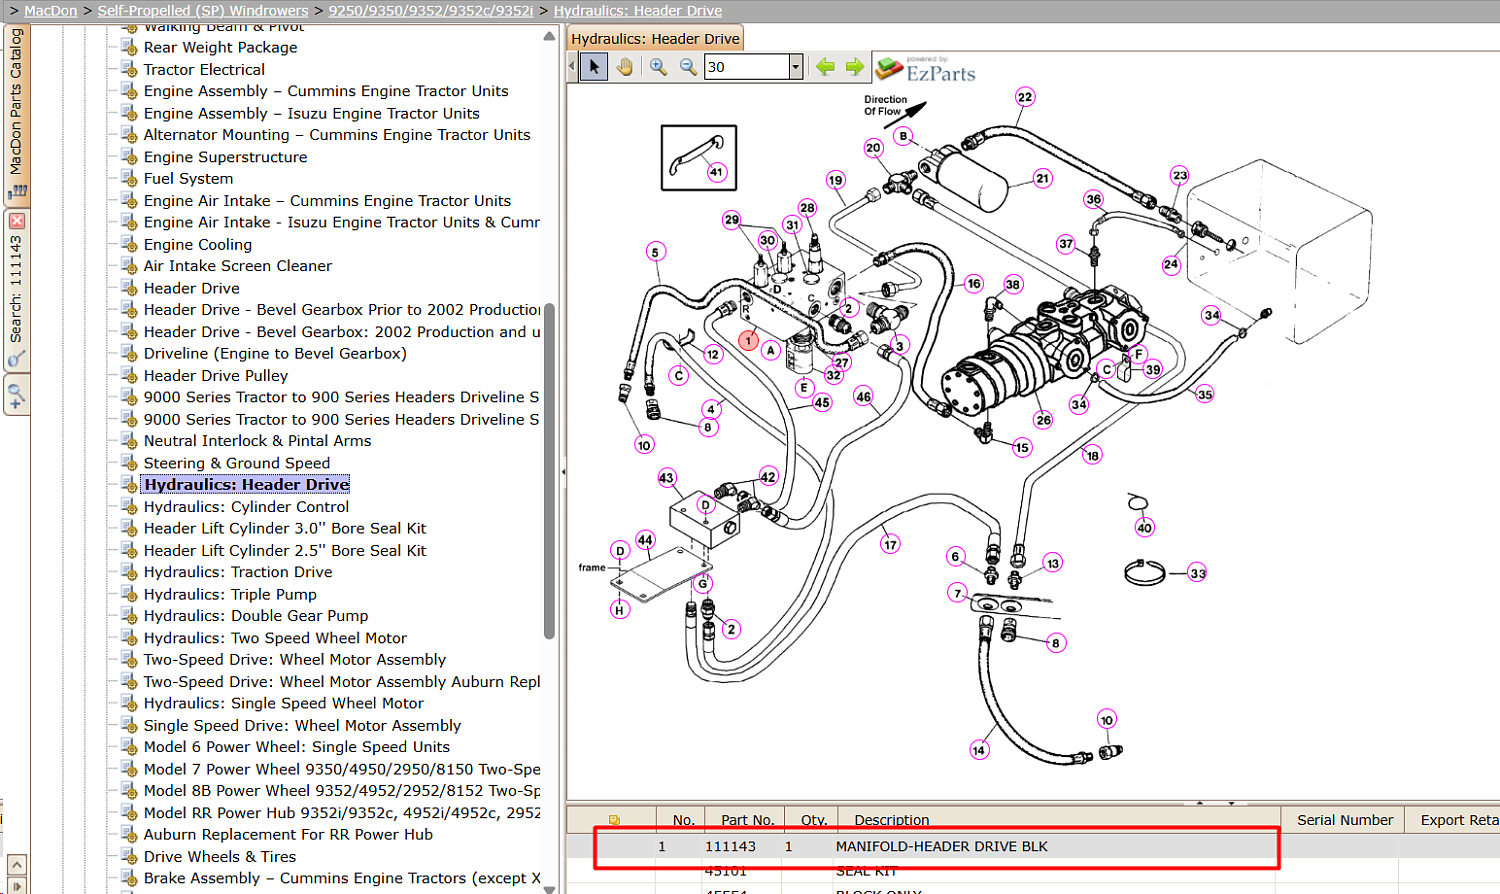Click the Auburn Replacement page icon
Image resolution: width=1500 pixels, height=894 pixels.
coord(129,834)
